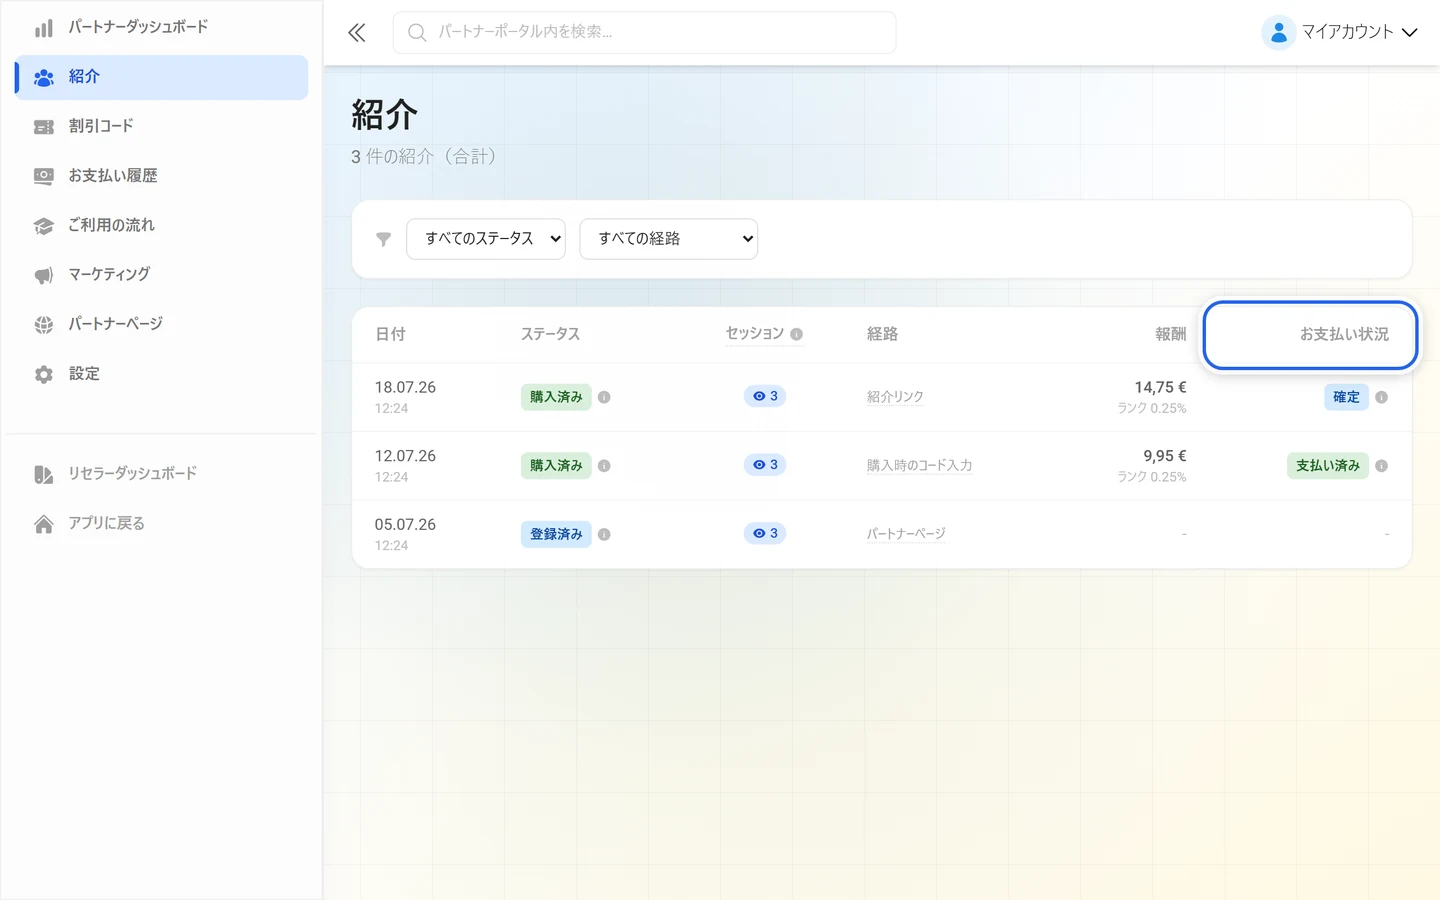Click the 14,75 € reward amount

1160,387
